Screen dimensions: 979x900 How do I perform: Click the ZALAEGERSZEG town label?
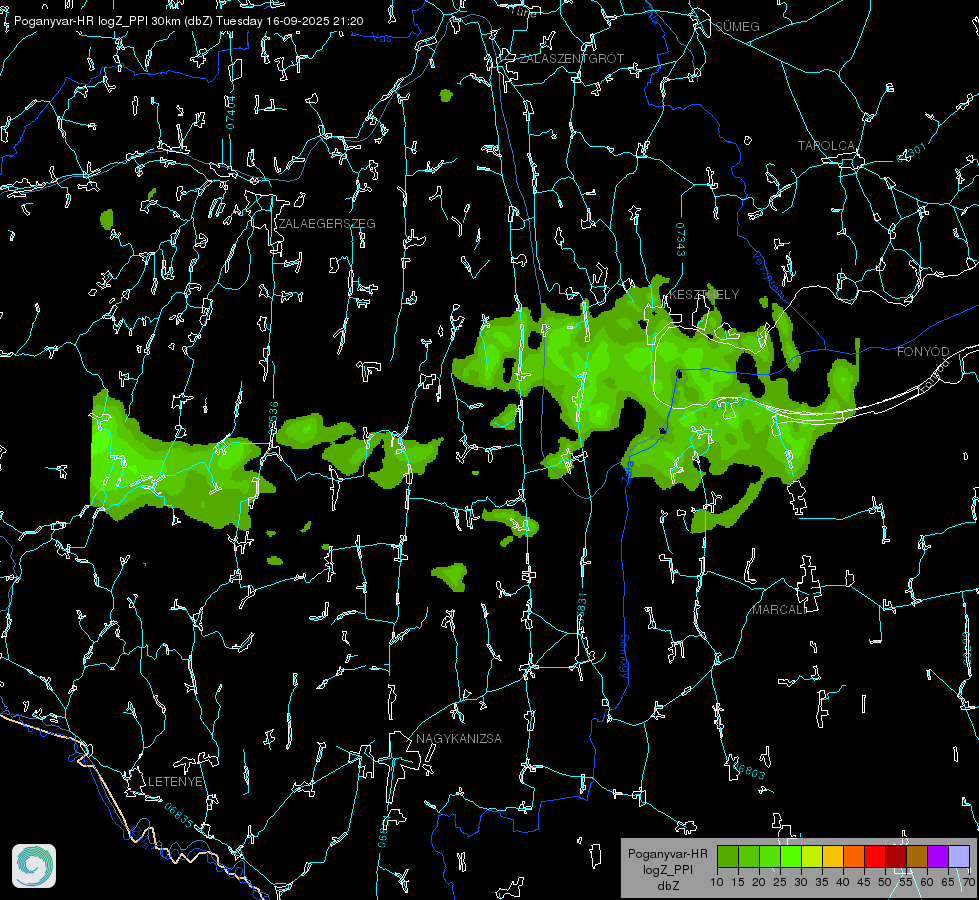tap(327, 224)
